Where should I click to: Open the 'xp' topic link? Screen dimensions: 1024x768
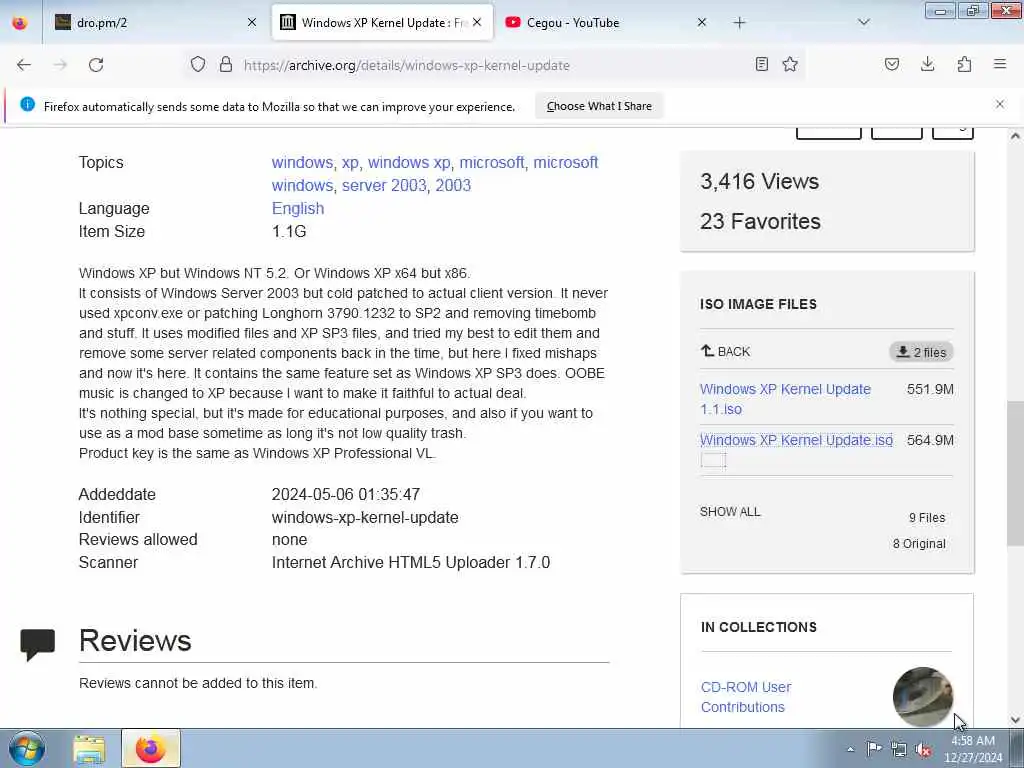(x=350, y=162)
